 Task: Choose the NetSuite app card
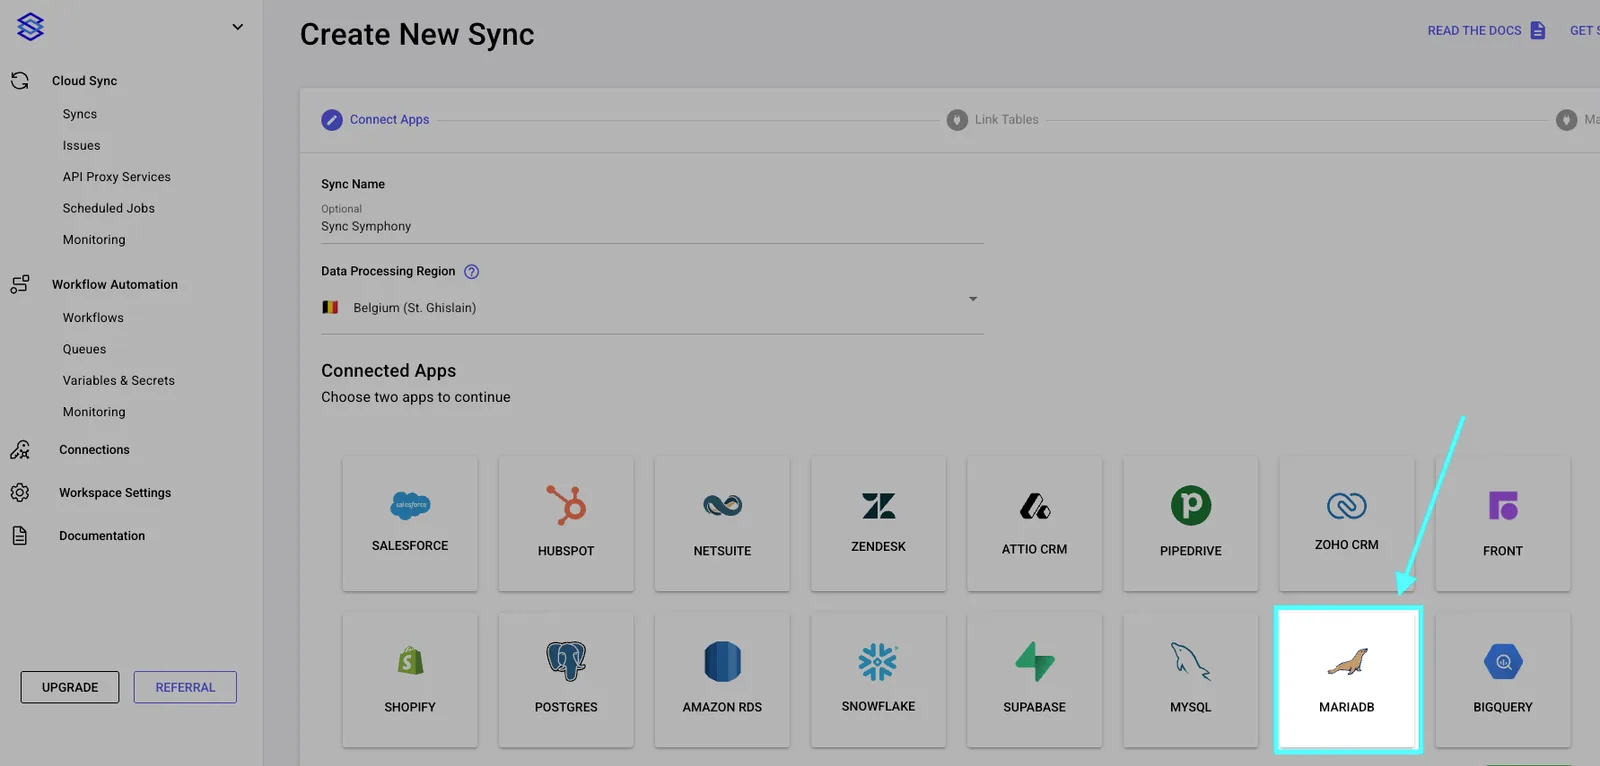(722, 523)
